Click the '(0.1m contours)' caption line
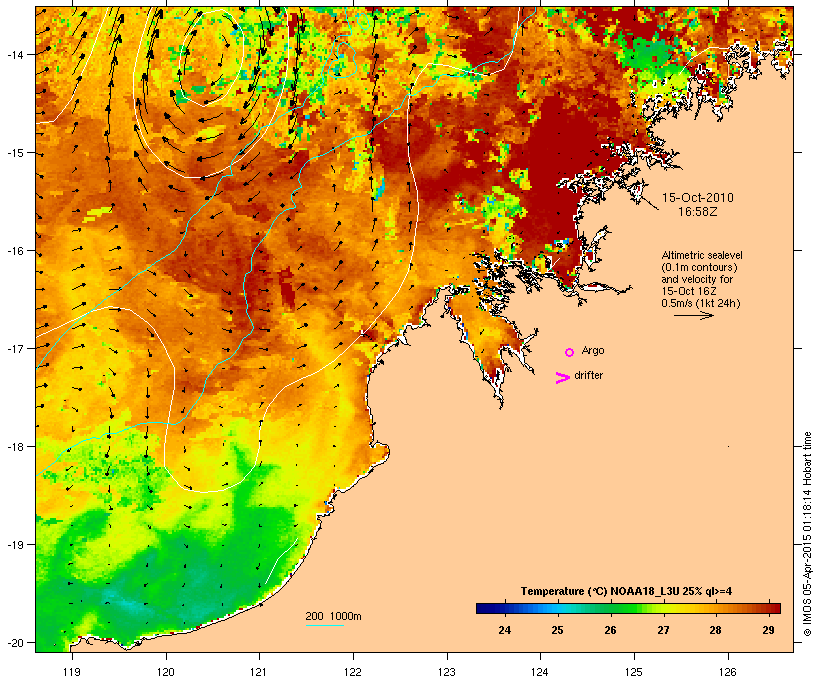 click(700, 267)
